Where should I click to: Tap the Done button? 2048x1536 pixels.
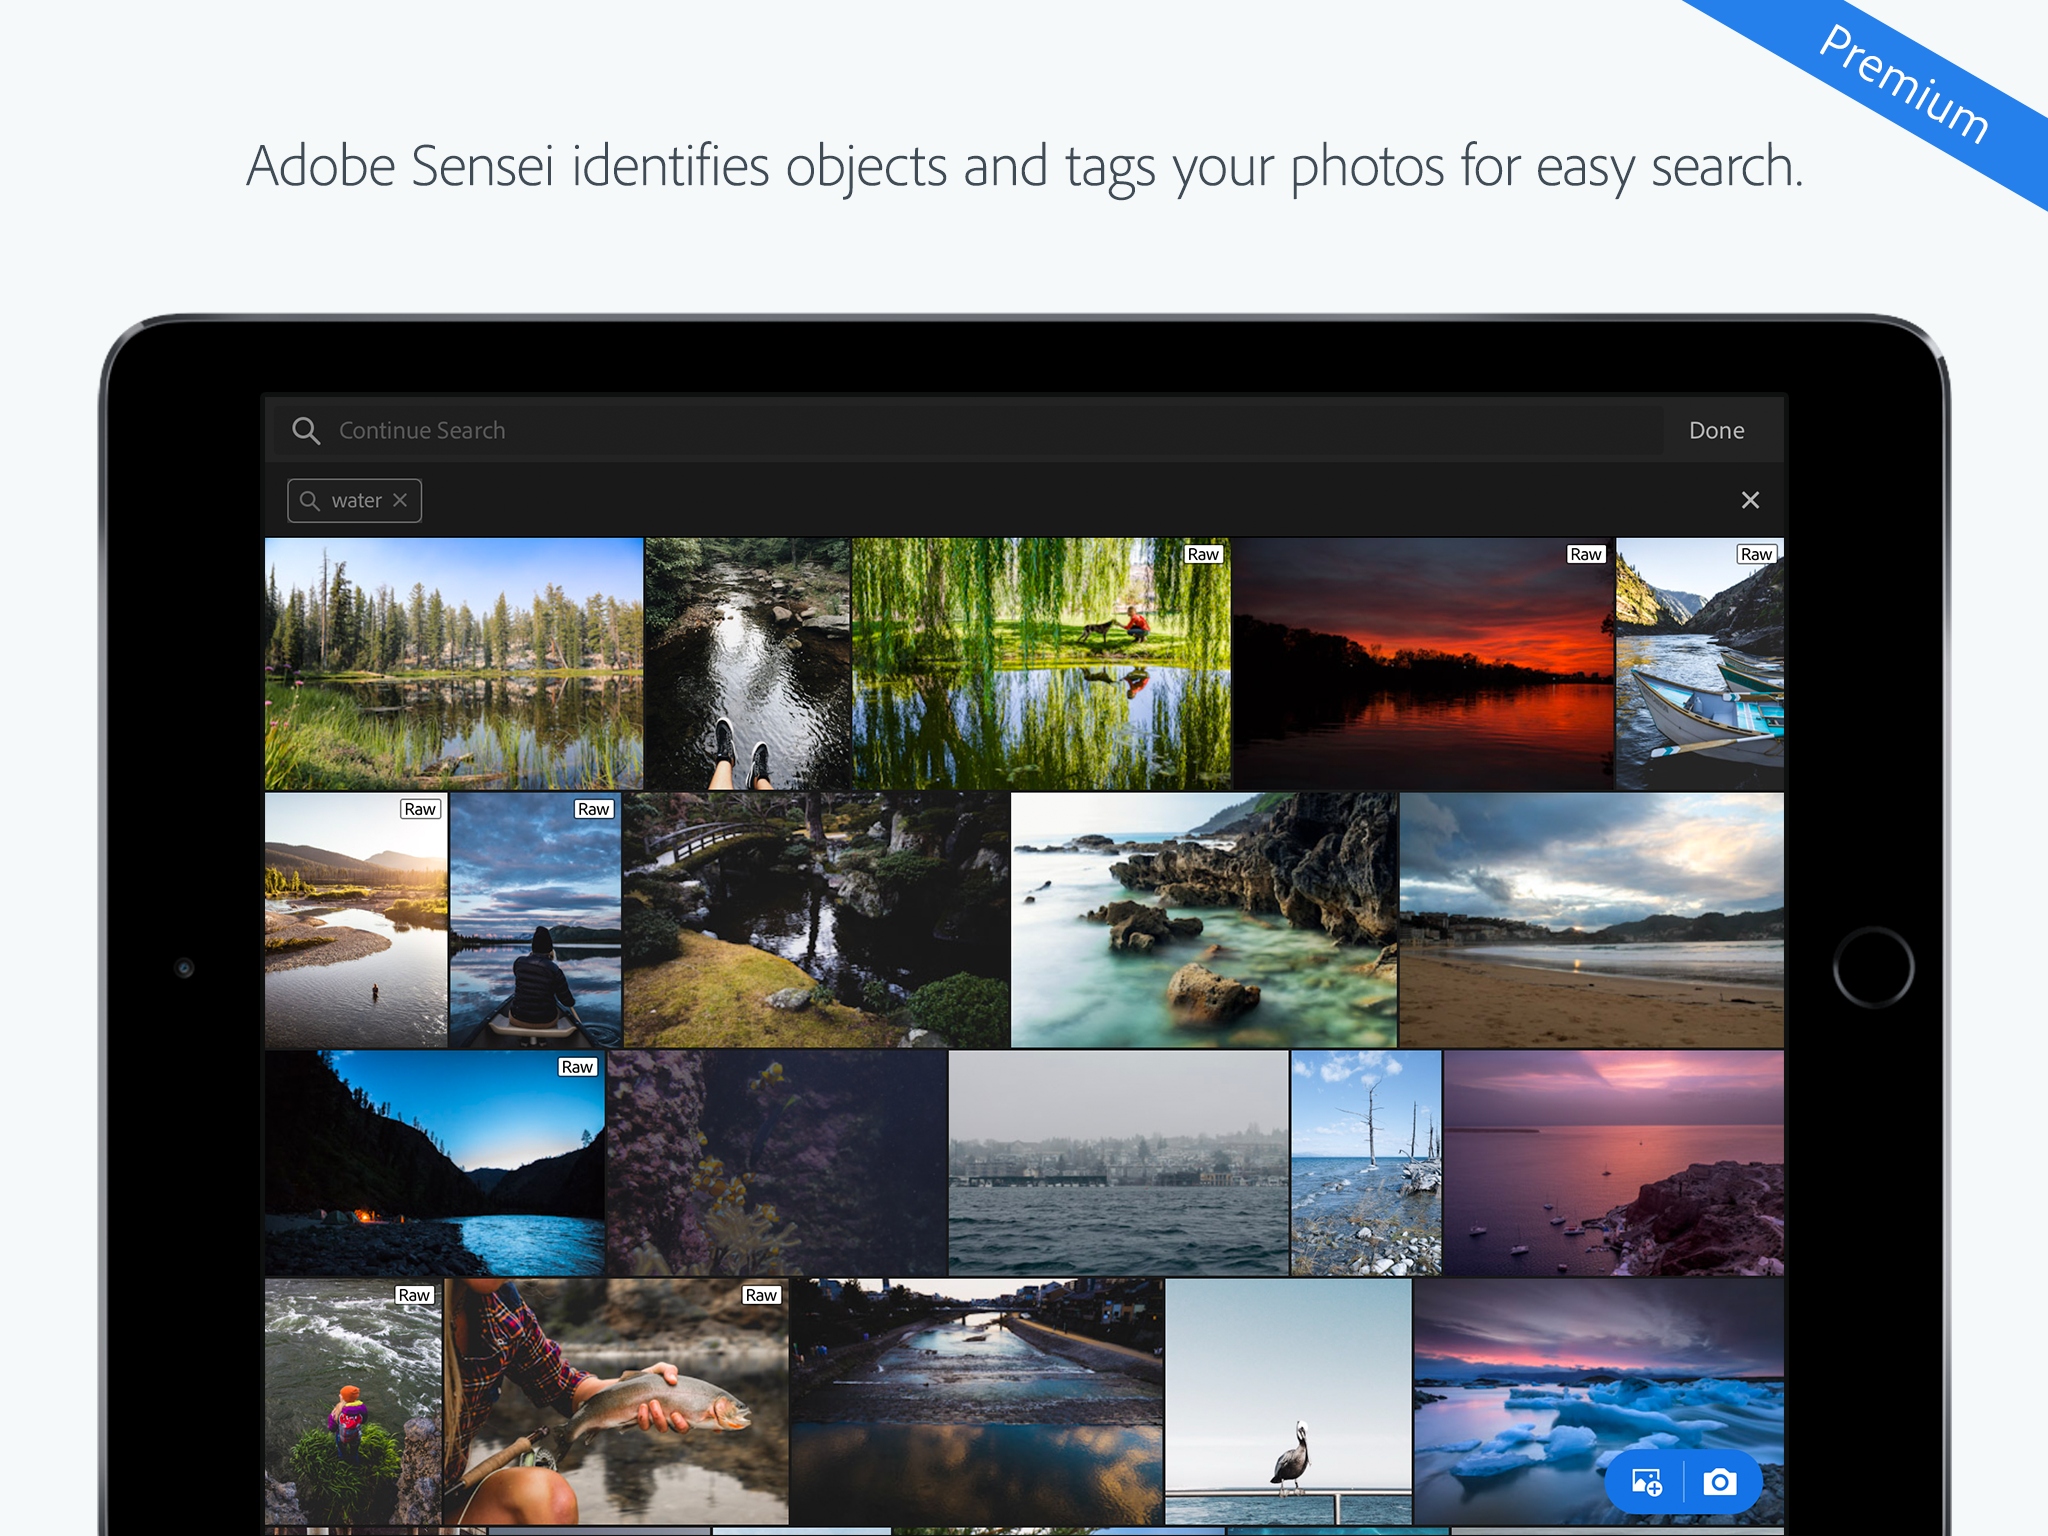pos(1716,430)
